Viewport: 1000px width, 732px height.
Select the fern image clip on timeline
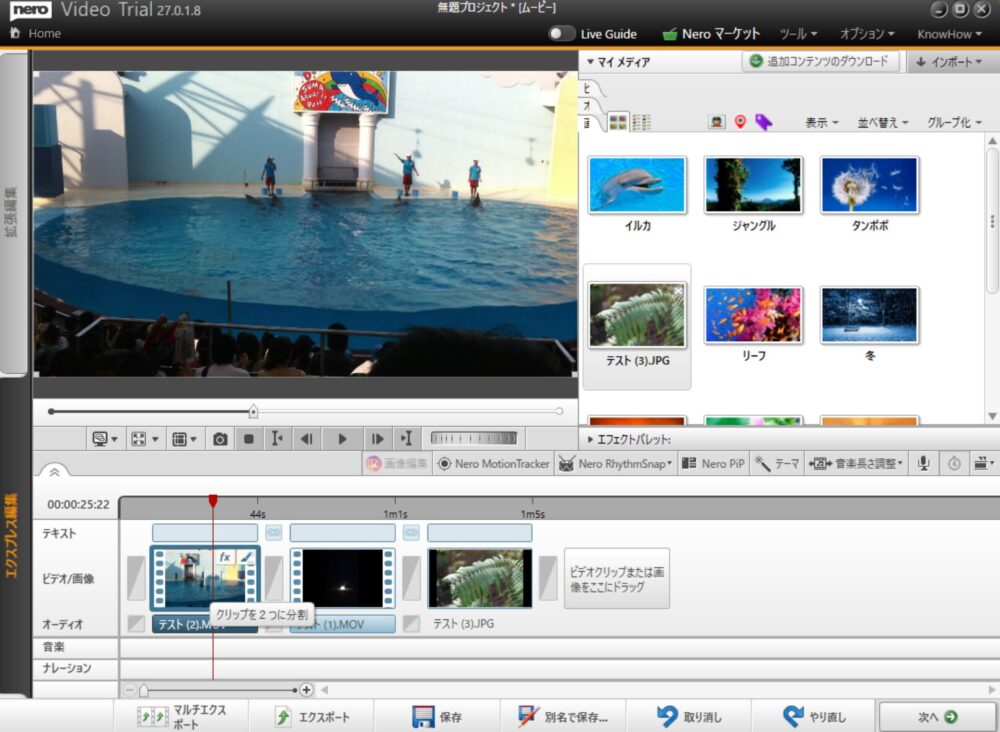tap(480, 578)
